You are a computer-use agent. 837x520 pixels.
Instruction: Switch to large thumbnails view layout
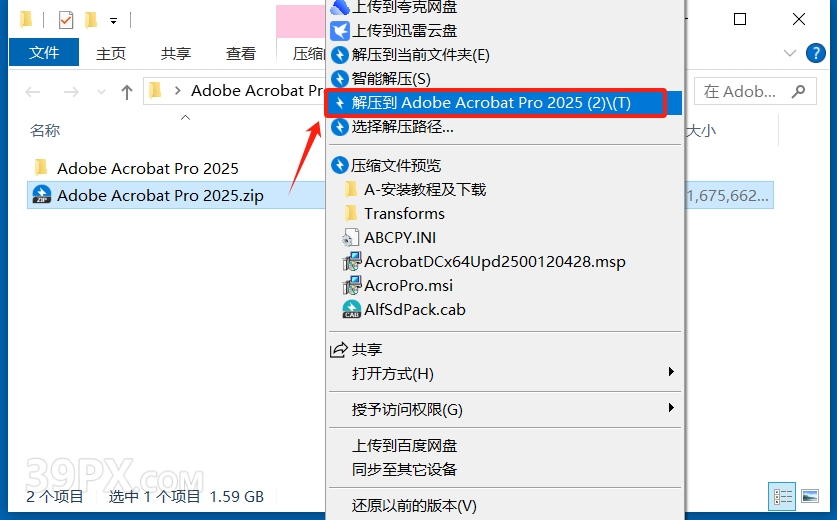click(x=810, y=497)
